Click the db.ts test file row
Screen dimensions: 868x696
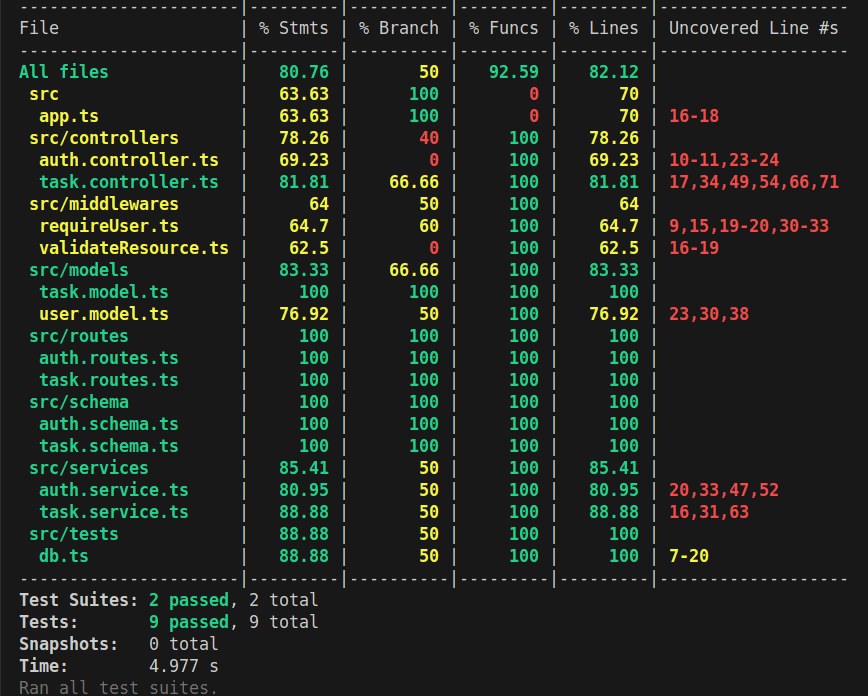(63, 555)
